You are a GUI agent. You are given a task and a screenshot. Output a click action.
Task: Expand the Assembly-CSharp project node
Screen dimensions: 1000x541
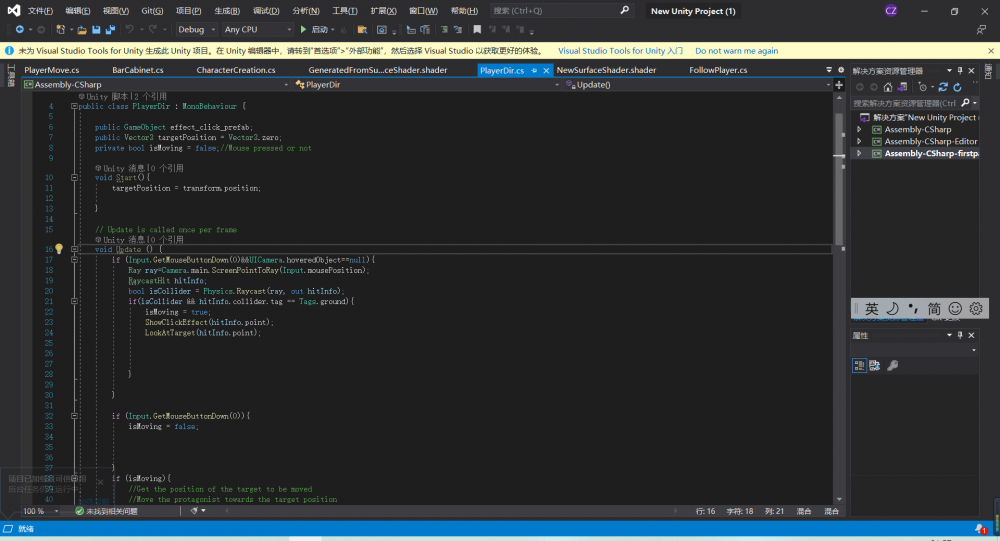tap(859, 130)
